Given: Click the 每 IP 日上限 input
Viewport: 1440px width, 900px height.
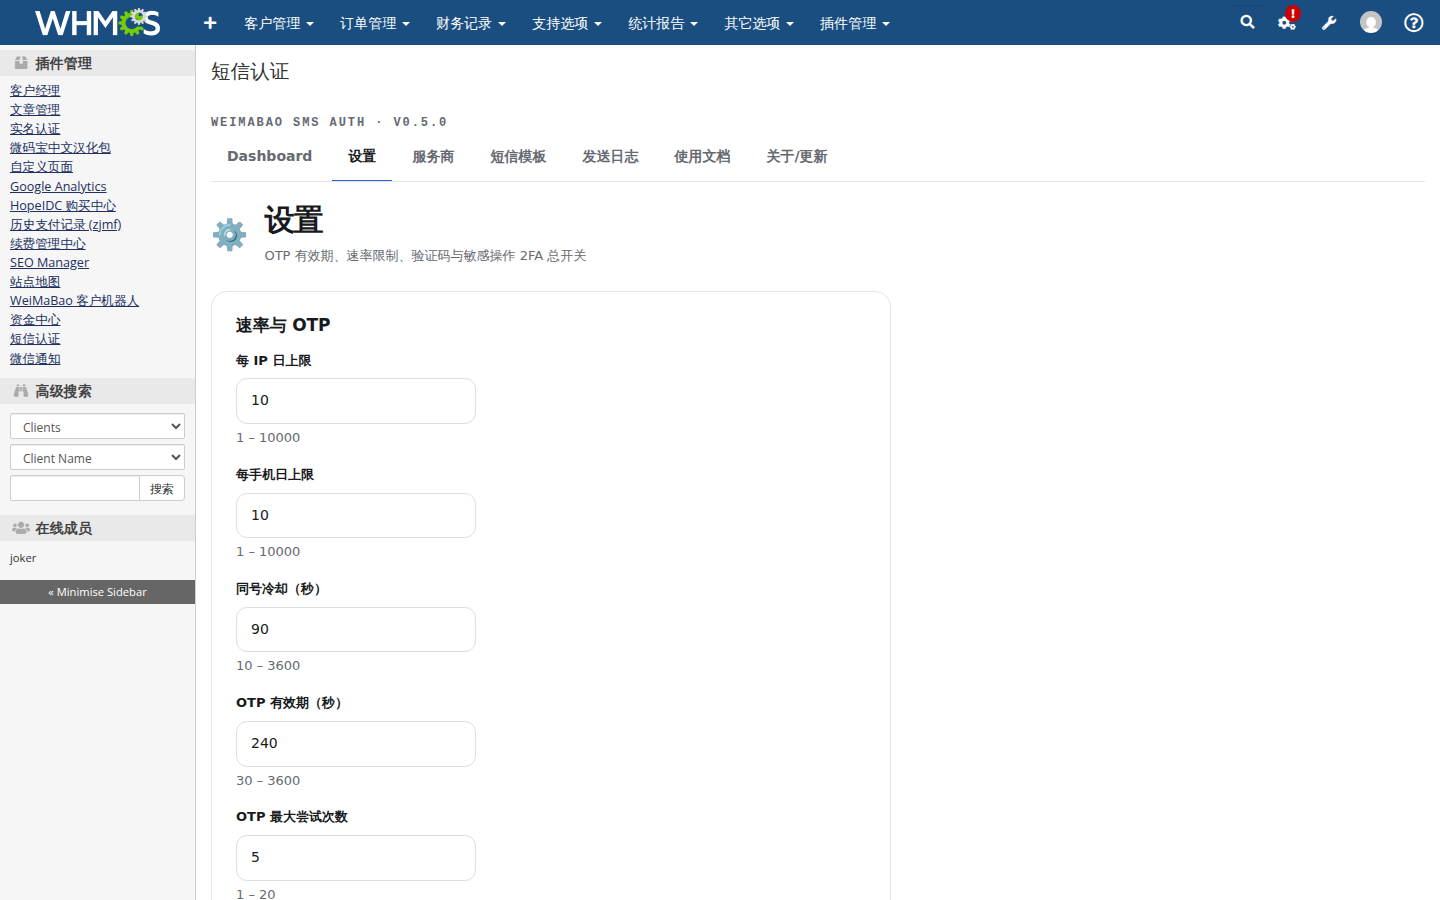Looking at the screenshot, I should (x=356, y=400).
